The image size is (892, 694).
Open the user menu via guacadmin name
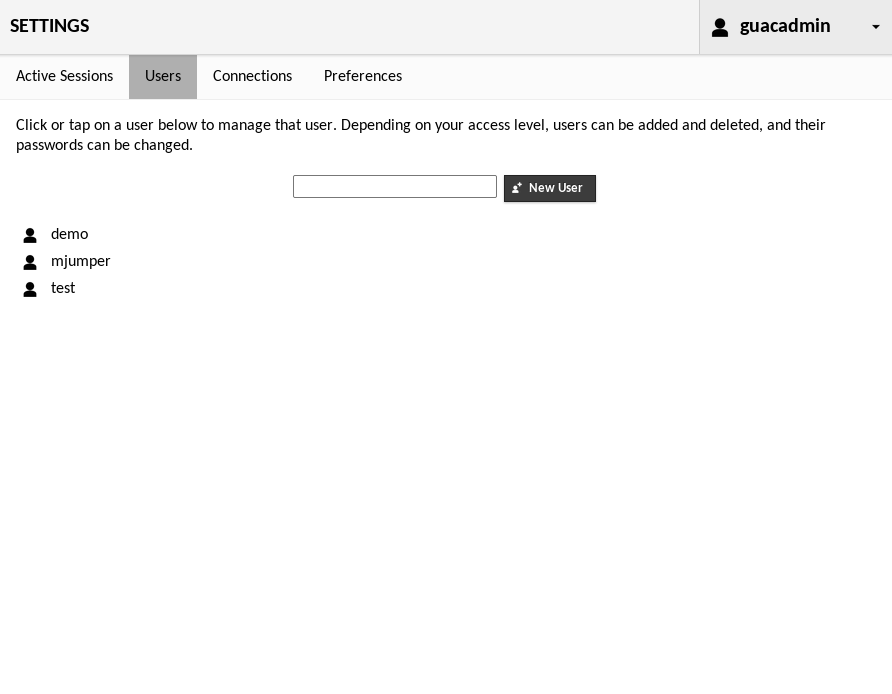pos(785,26)
